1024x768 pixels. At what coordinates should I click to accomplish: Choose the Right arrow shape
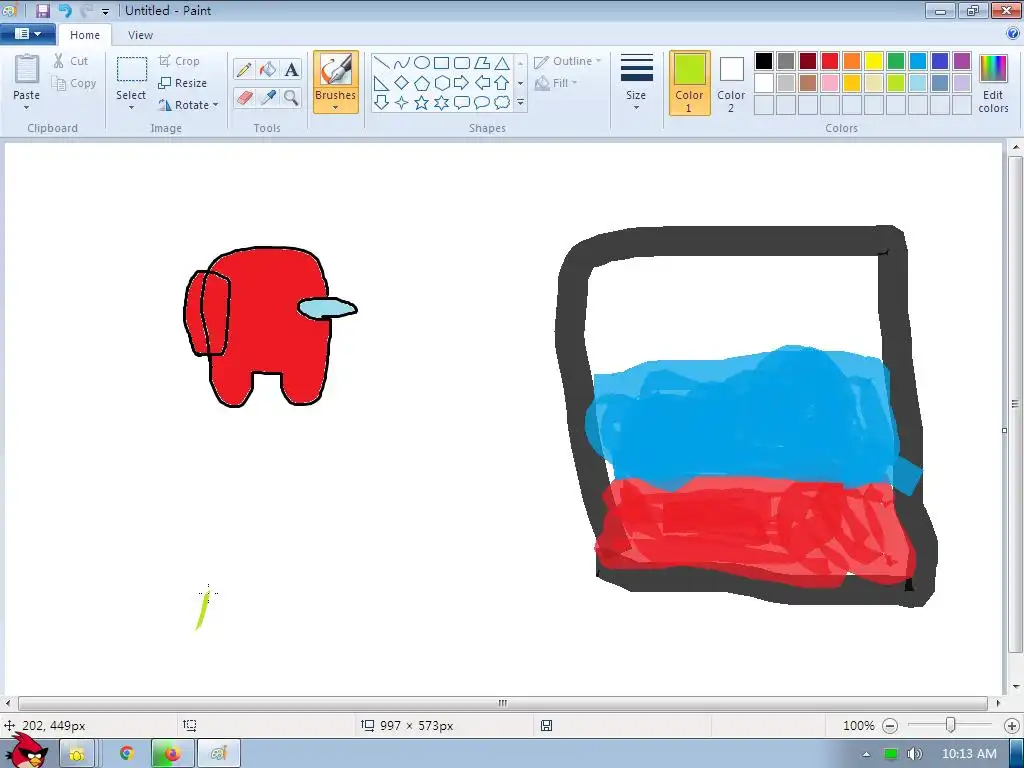click(x=462, y=83)
